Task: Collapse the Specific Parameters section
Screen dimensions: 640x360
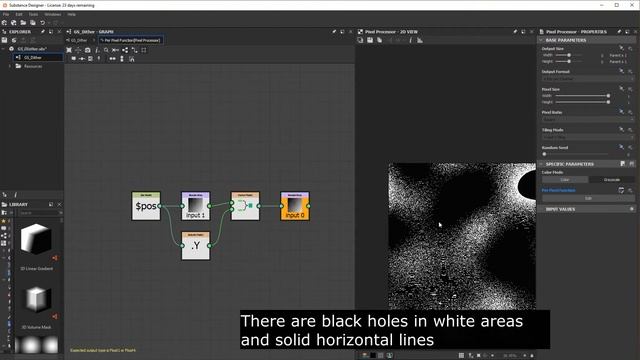Action: (x=541, y=164)
